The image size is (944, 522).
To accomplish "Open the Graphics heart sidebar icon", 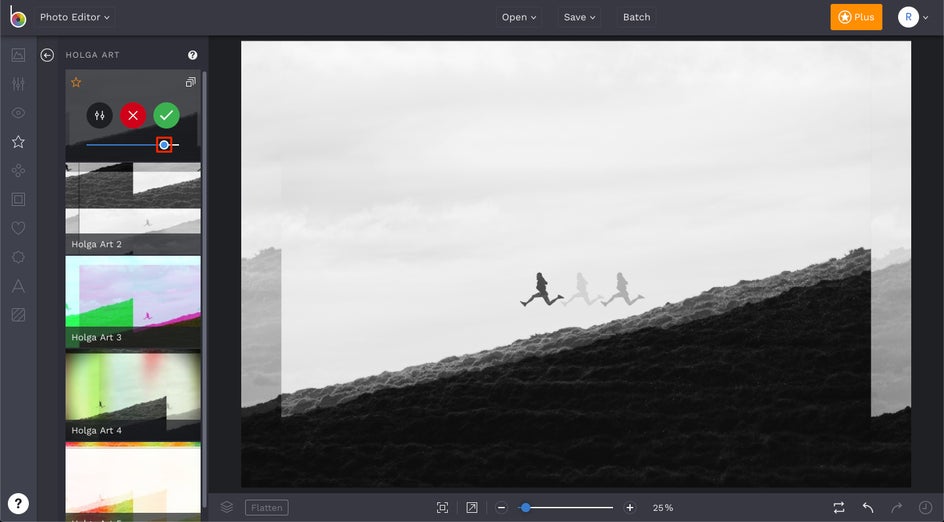I will pyautogui.click(x=18, y=228).
